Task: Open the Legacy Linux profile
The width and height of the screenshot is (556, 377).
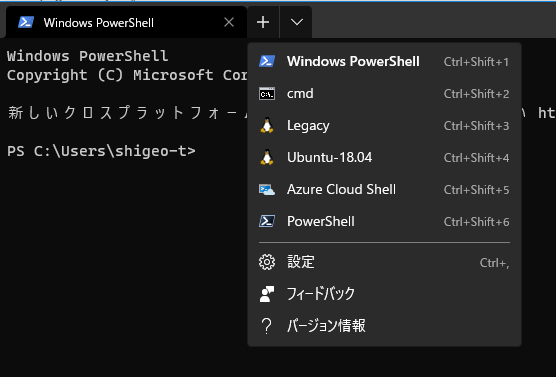Action: [384, 126]
